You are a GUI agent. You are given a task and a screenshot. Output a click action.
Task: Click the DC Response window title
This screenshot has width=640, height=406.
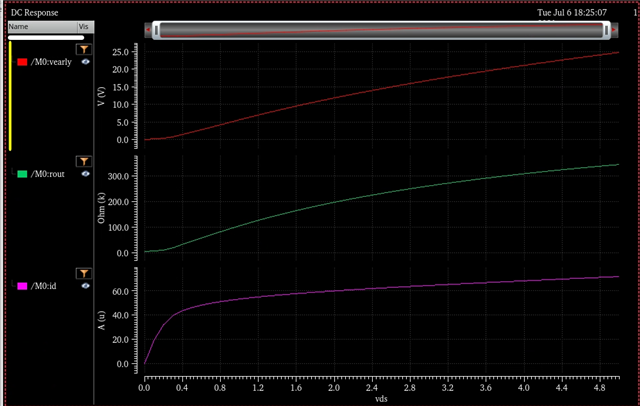(x=34, y=13)
